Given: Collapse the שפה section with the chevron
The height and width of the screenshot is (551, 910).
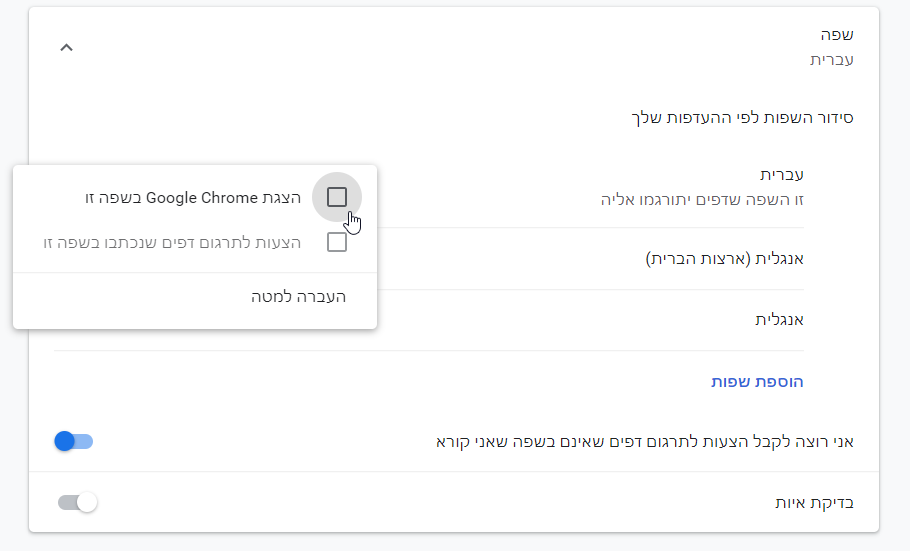Looking at the screenshot, I should [67, 47].
